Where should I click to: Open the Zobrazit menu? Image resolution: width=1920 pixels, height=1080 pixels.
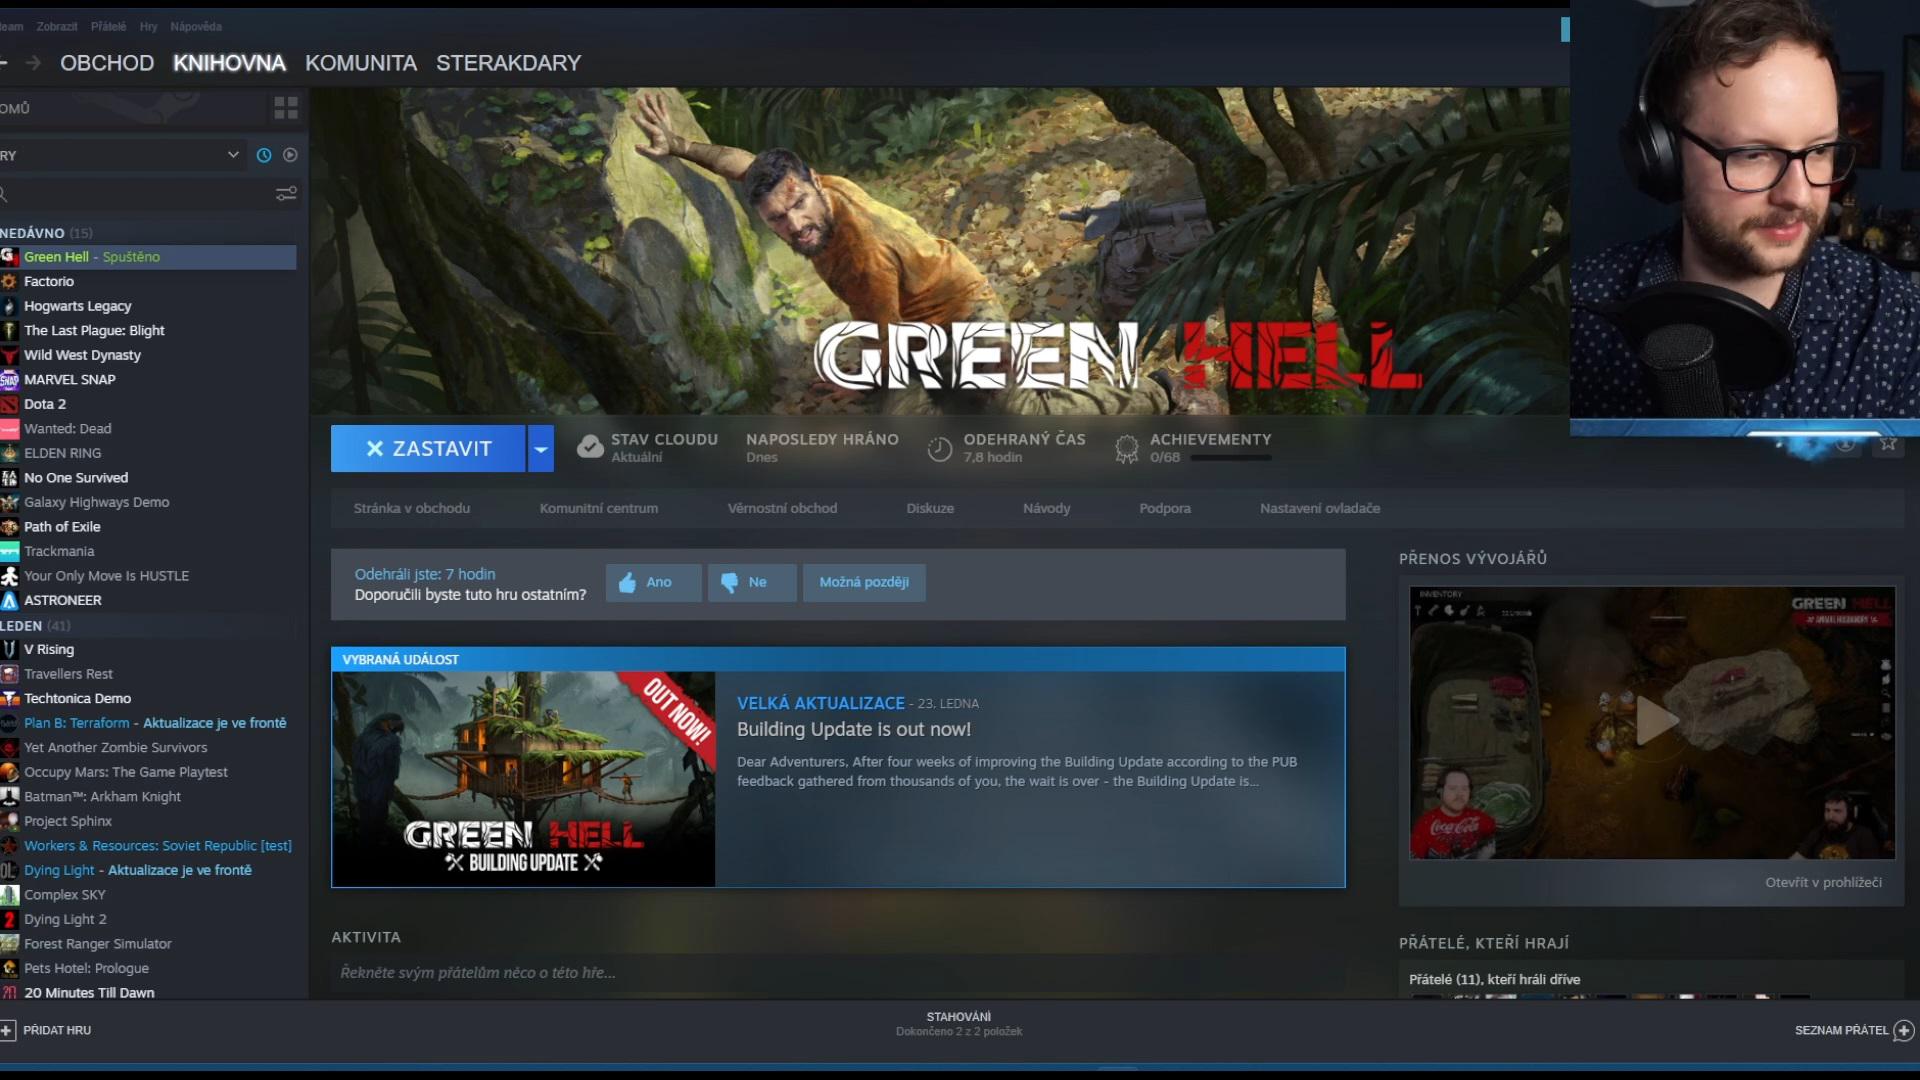[x=57, y=27]
